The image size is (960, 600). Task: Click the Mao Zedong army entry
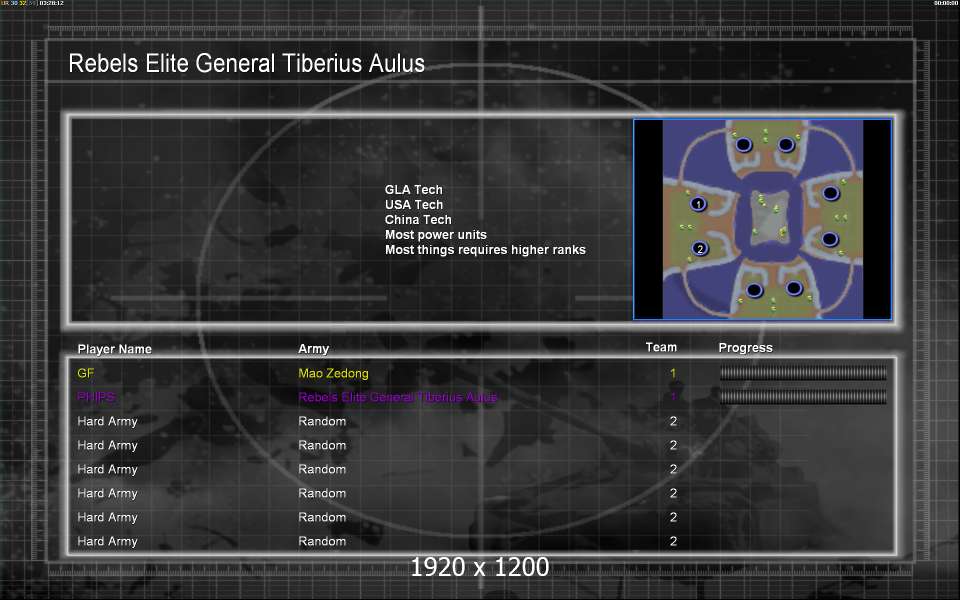pyautogui.click(x=334, y=373)
